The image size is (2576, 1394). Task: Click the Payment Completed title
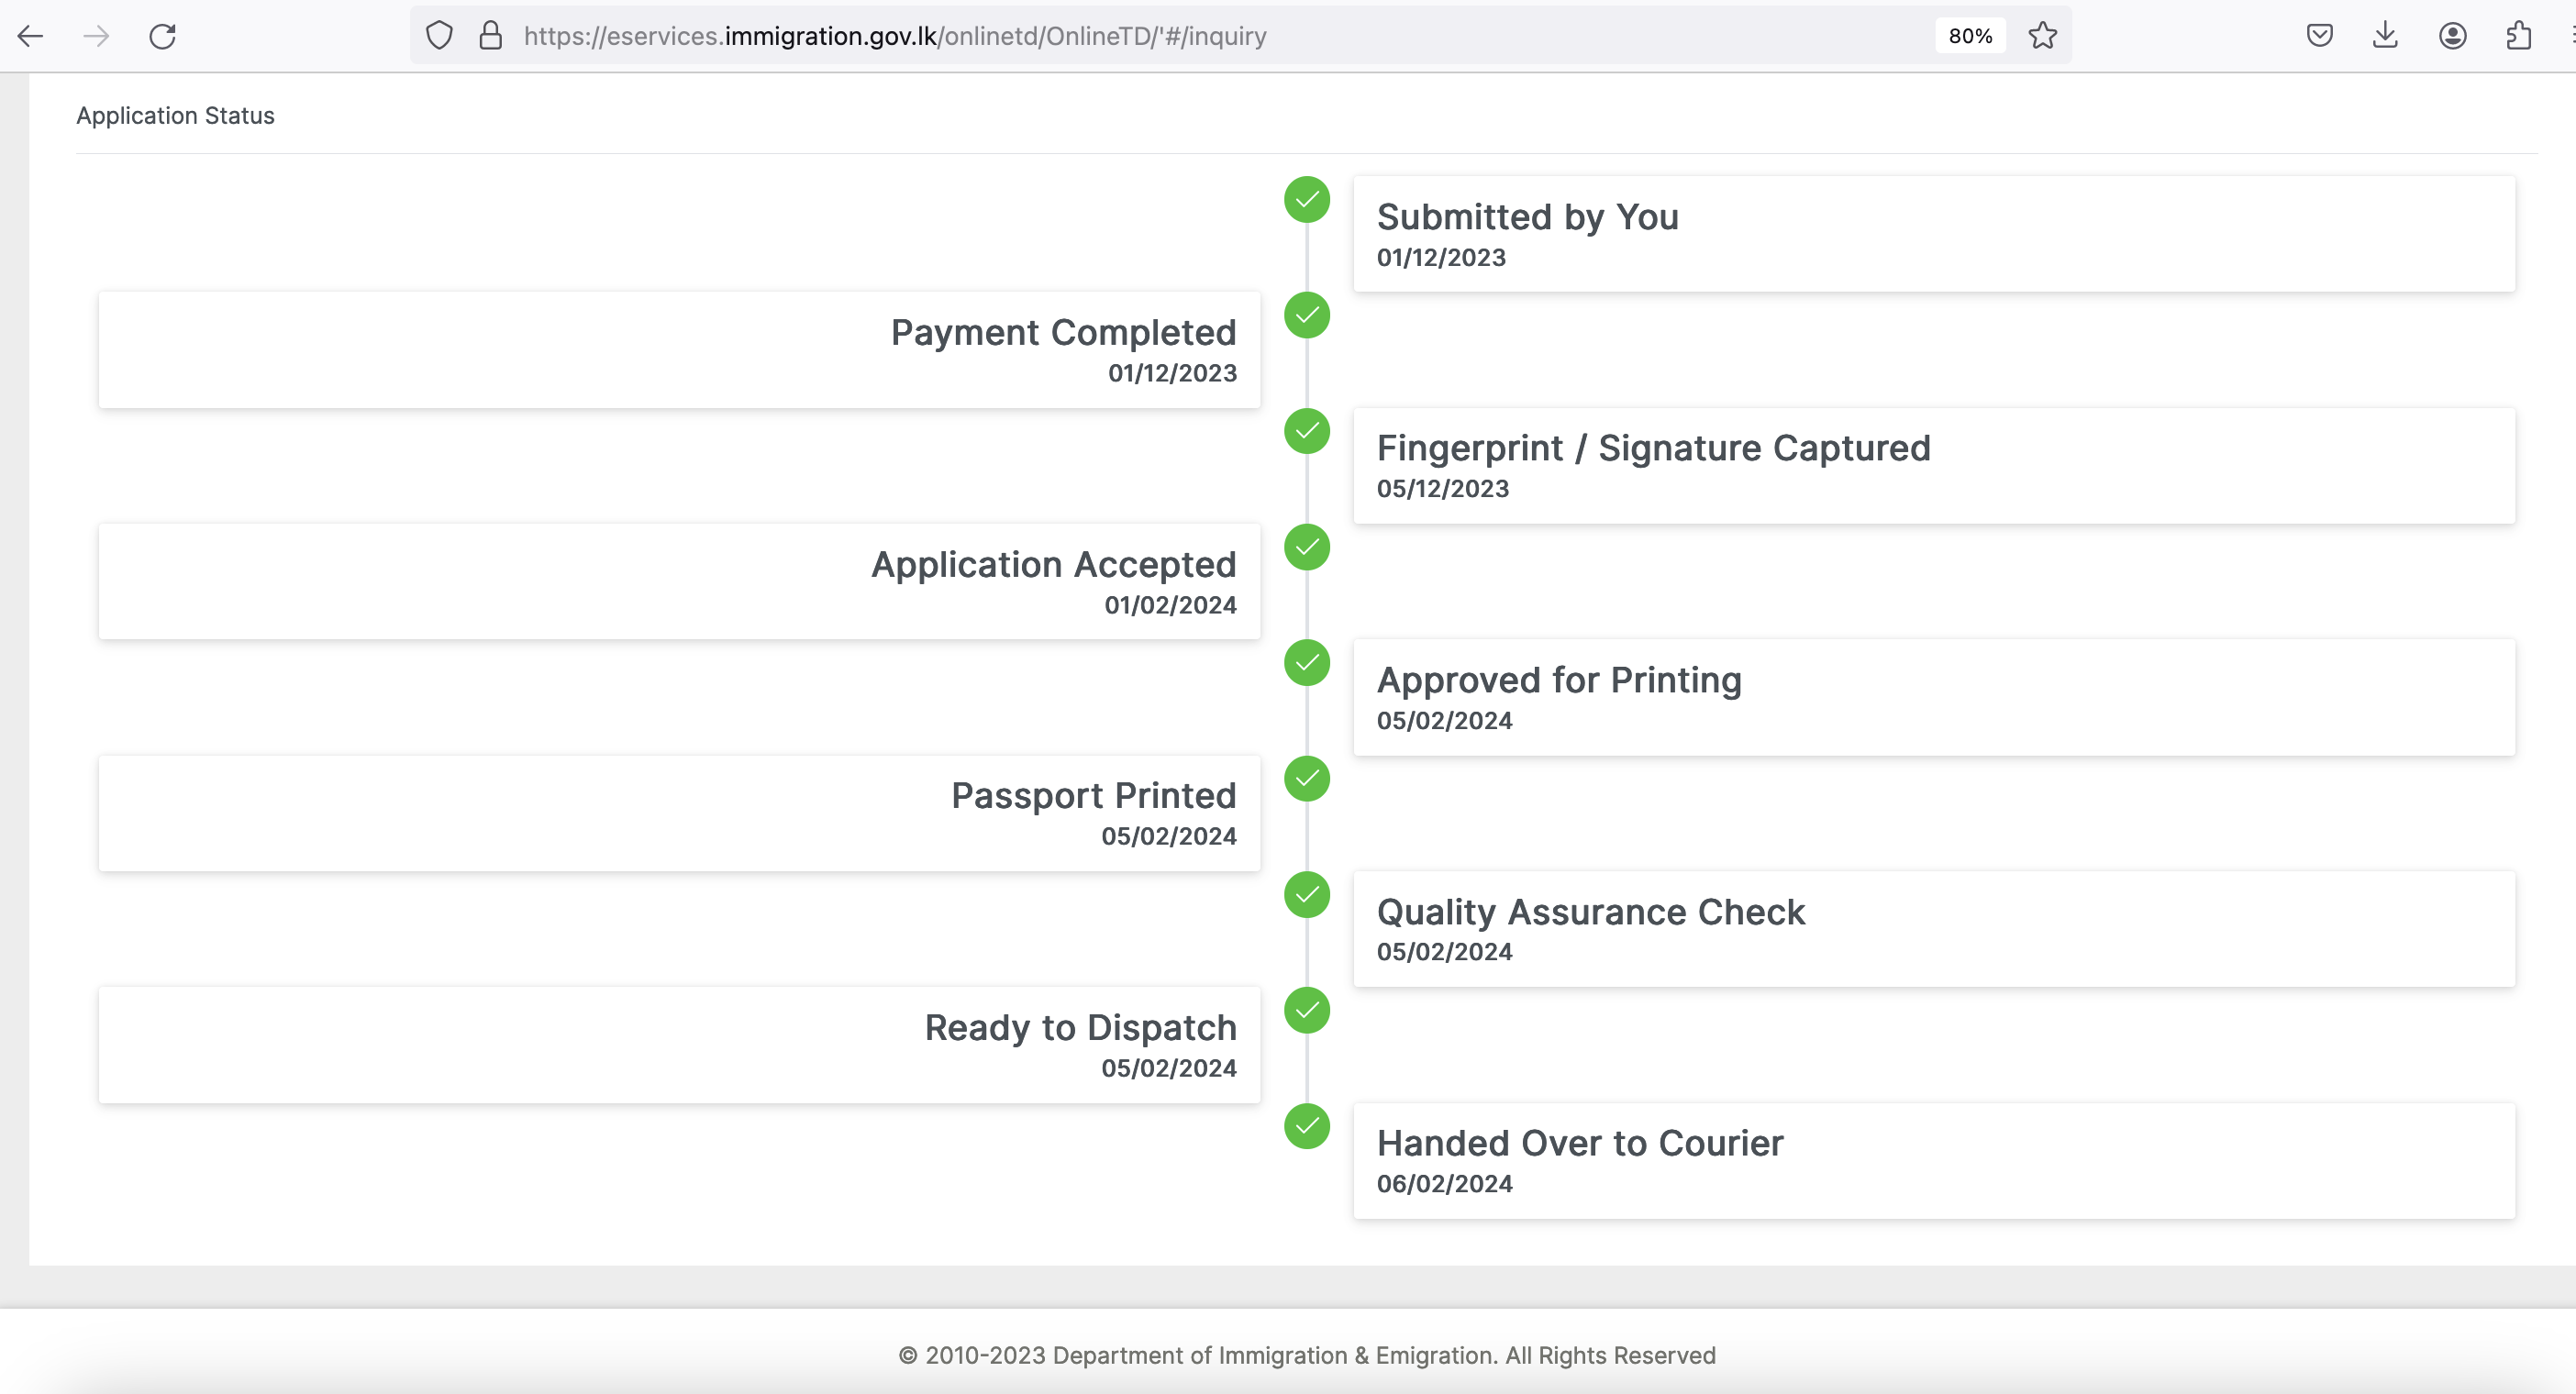(1064, 332)
